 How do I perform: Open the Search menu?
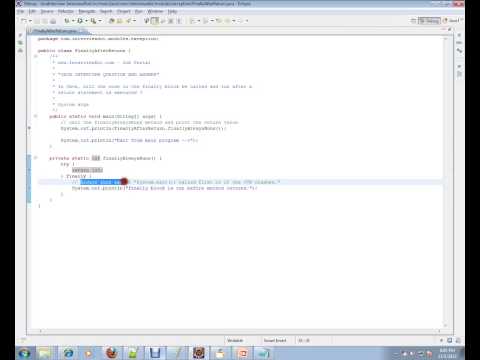(x=106, y=11)
